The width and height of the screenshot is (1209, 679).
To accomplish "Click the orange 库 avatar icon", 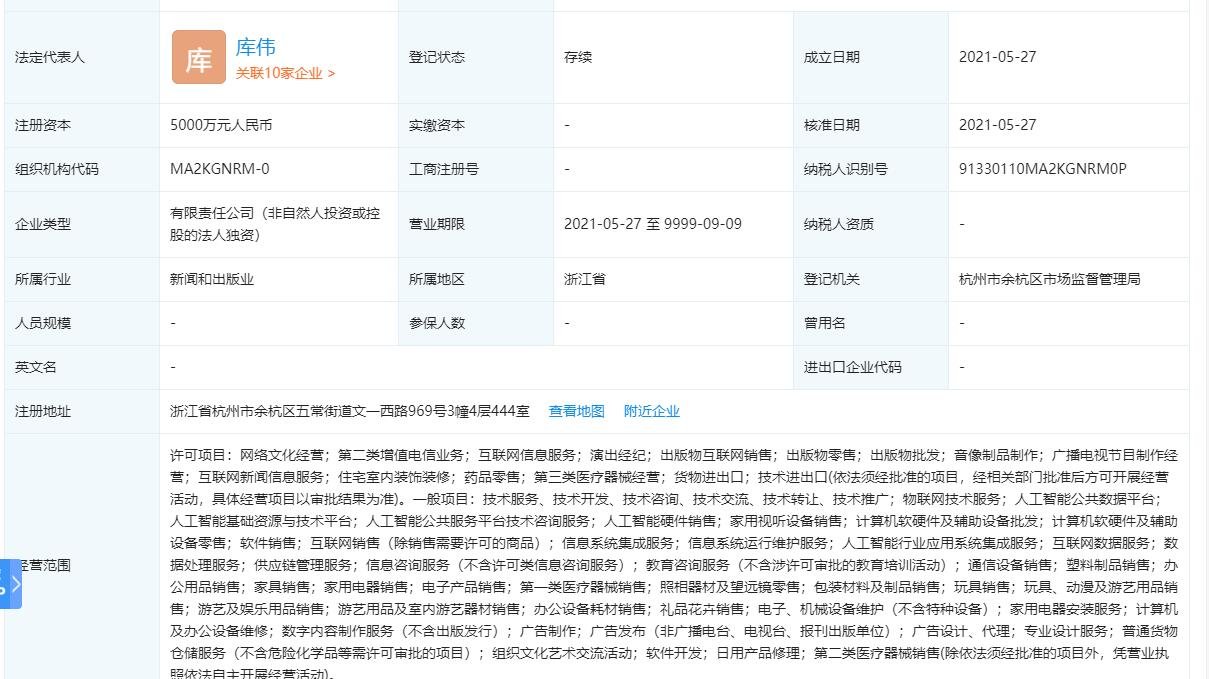I will (x=198, y=57).
